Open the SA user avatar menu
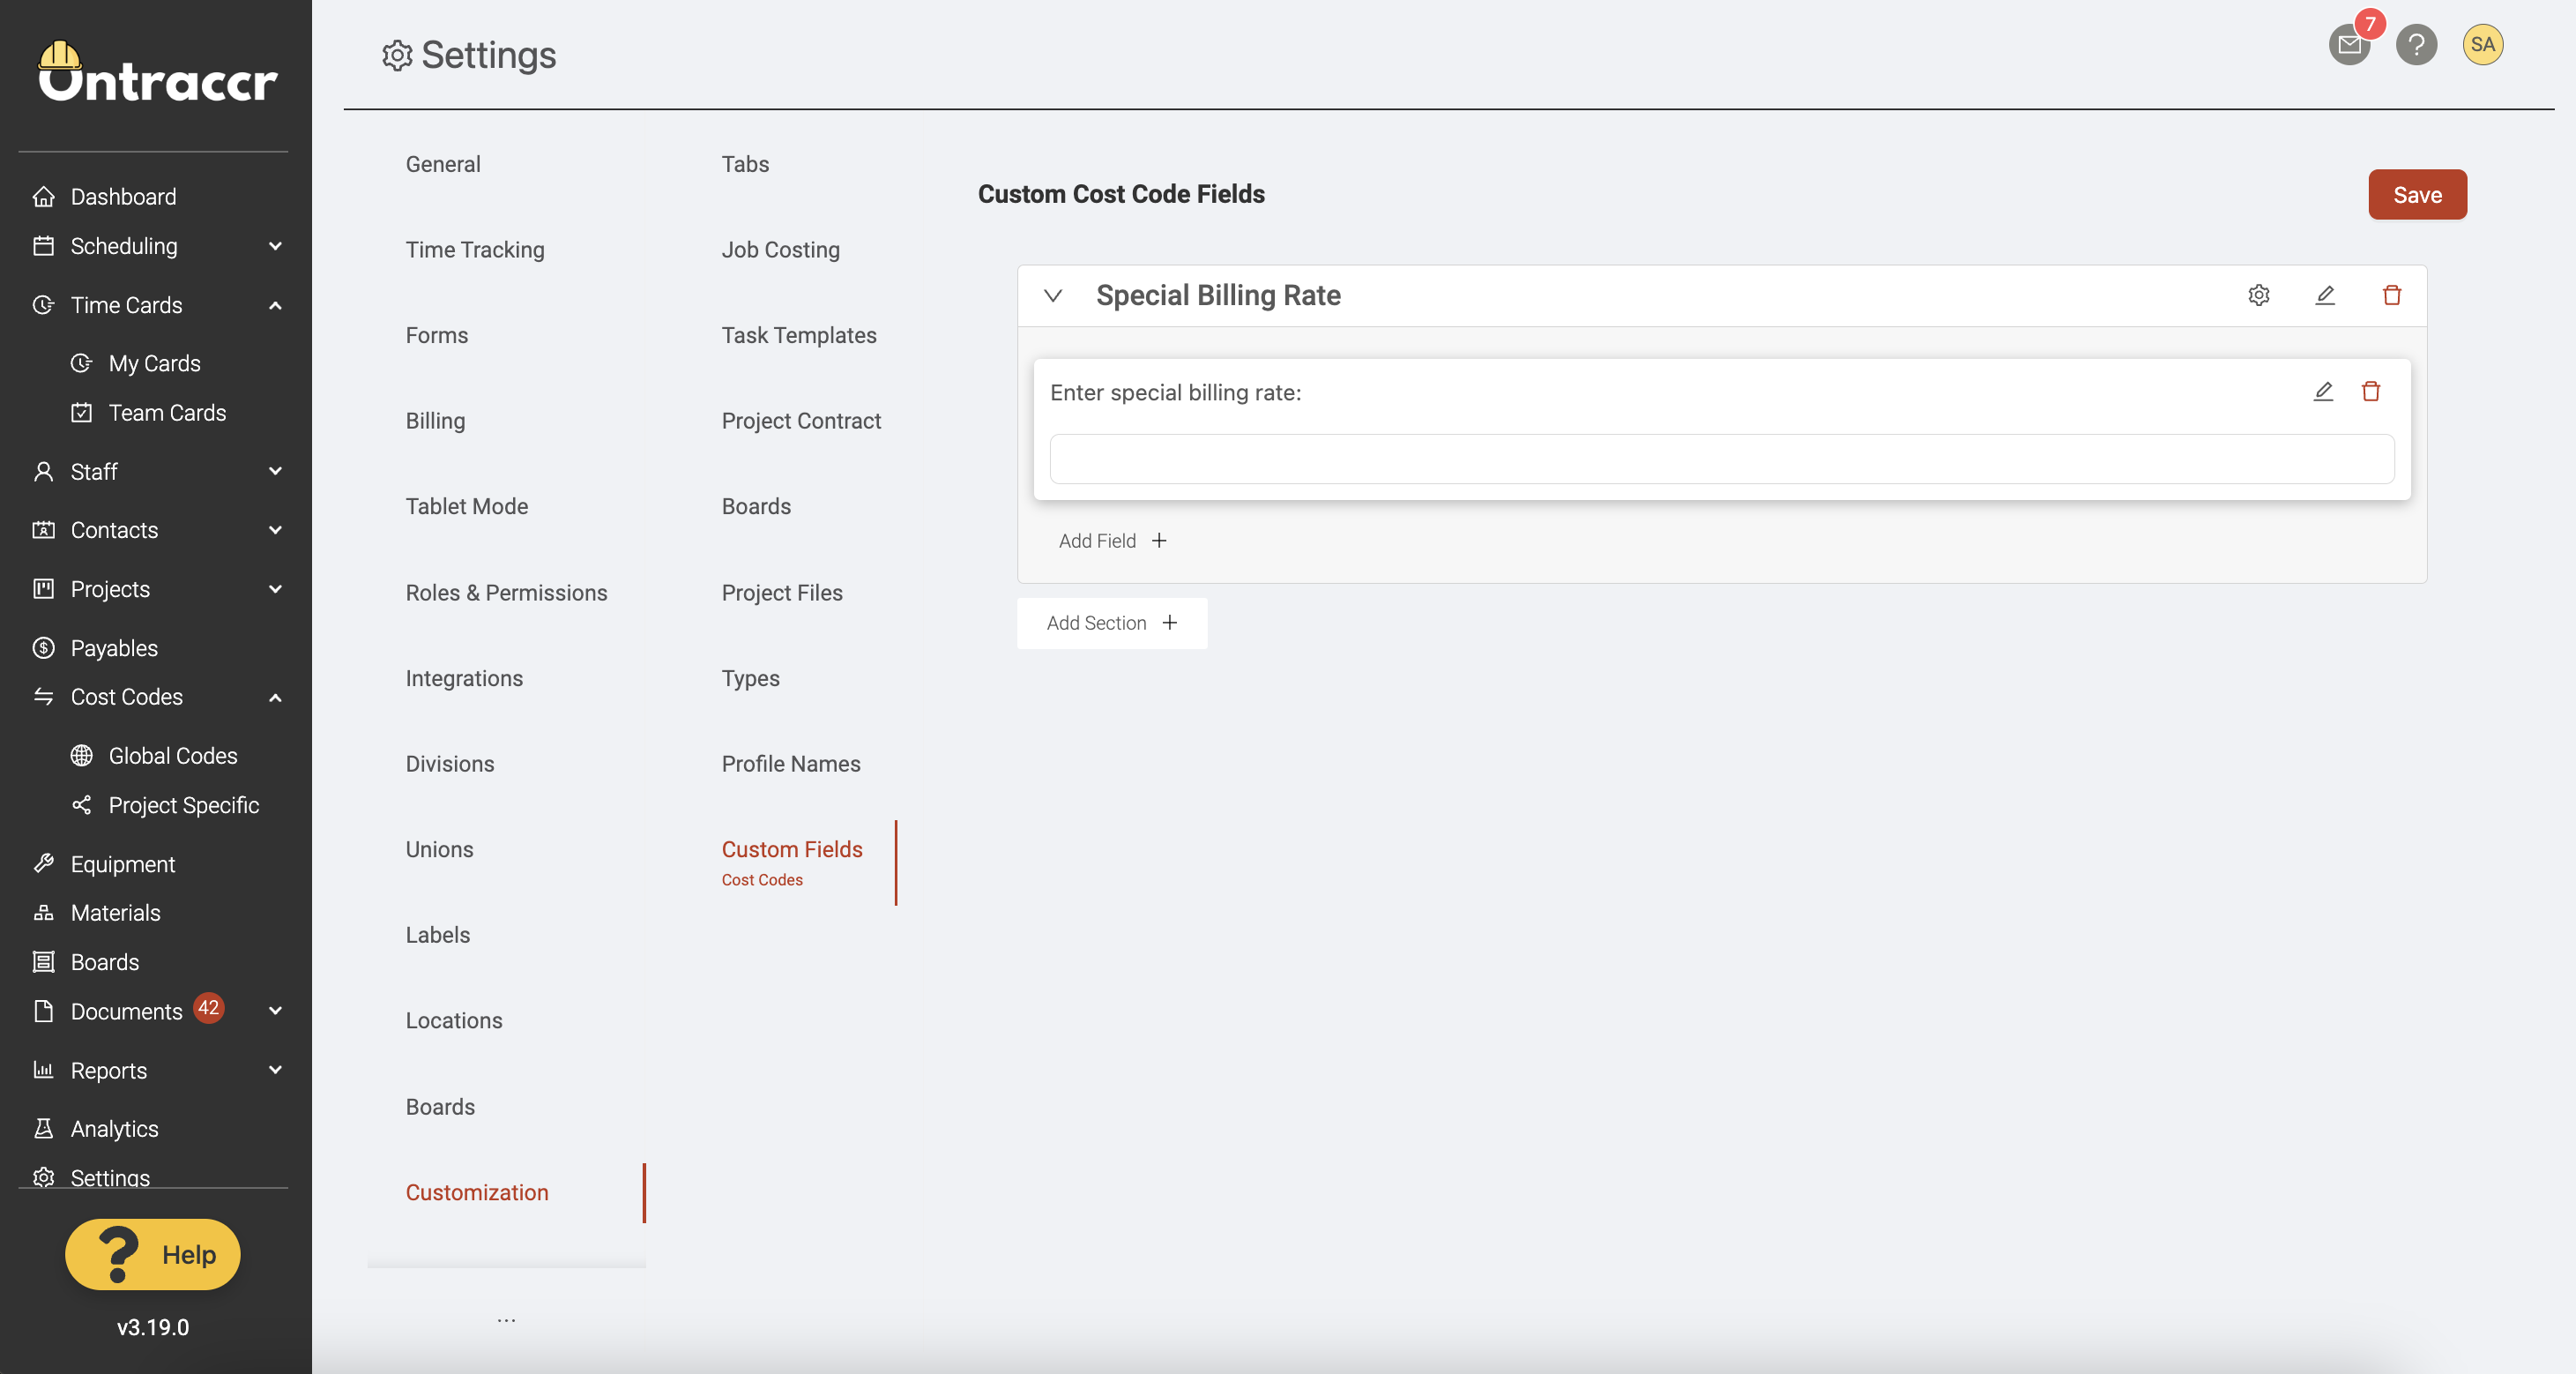This screenshot has width=2576, height=1374. point(2482,45)
